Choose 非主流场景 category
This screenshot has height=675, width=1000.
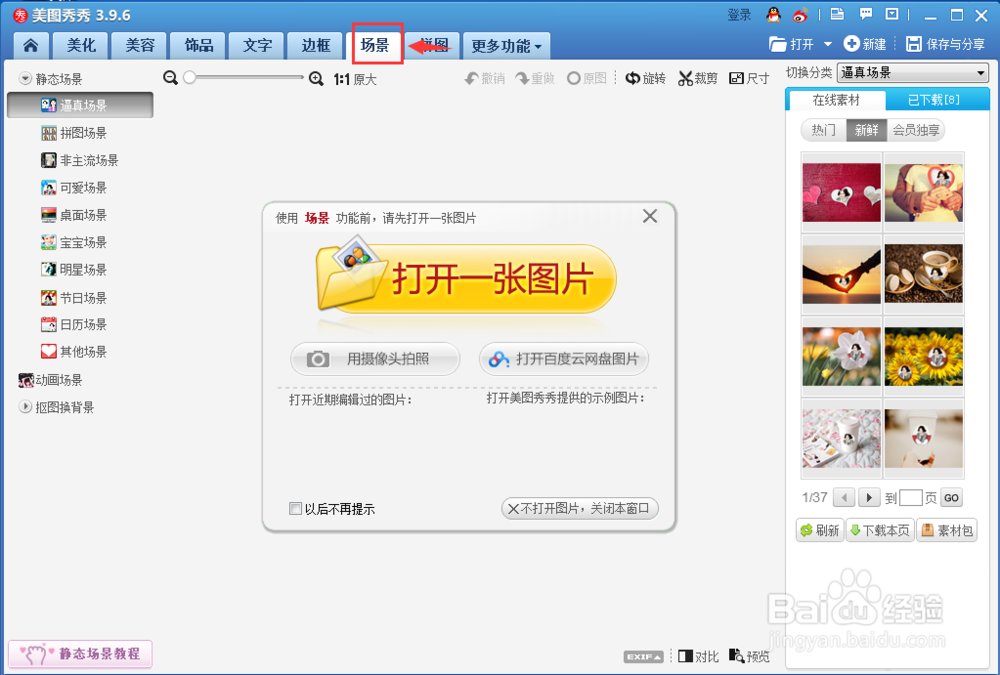point(80,160)
